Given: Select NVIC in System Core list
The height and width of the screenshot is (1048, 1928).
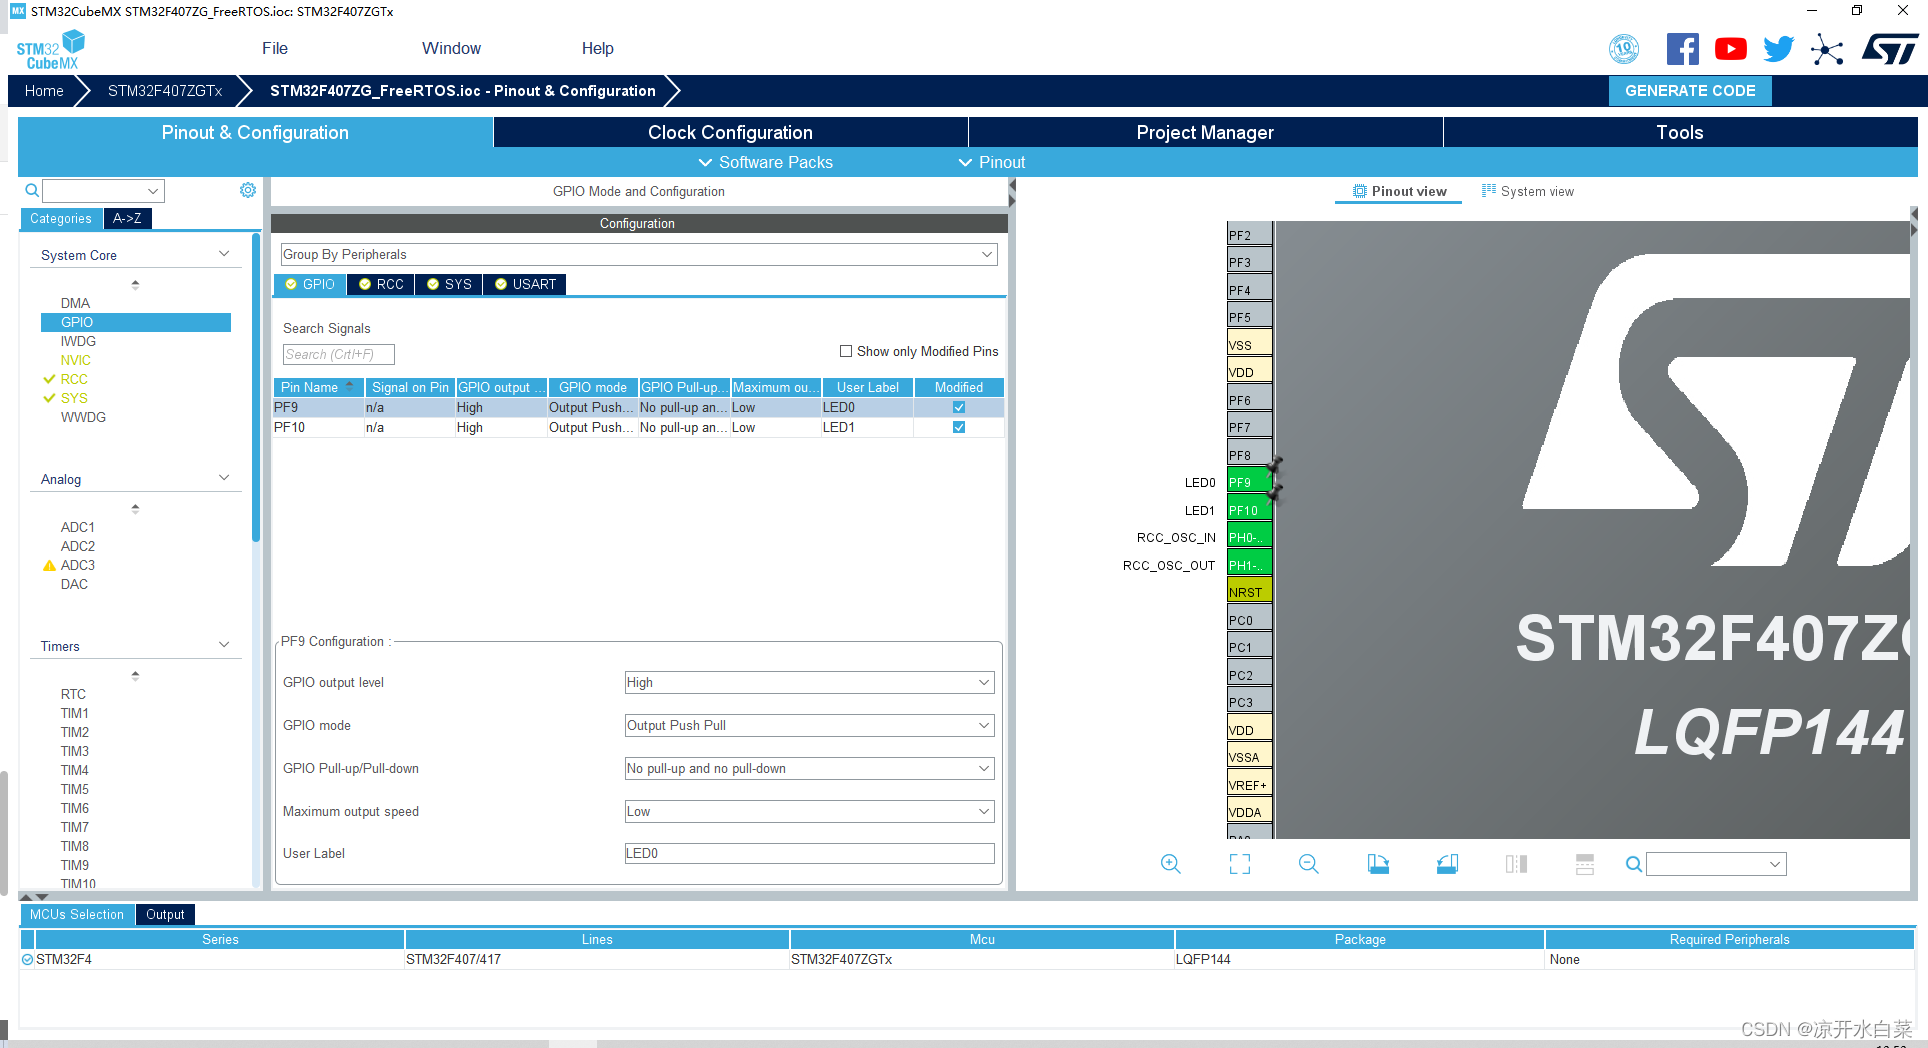Looking at the screenshot, I should pos(75,360).
